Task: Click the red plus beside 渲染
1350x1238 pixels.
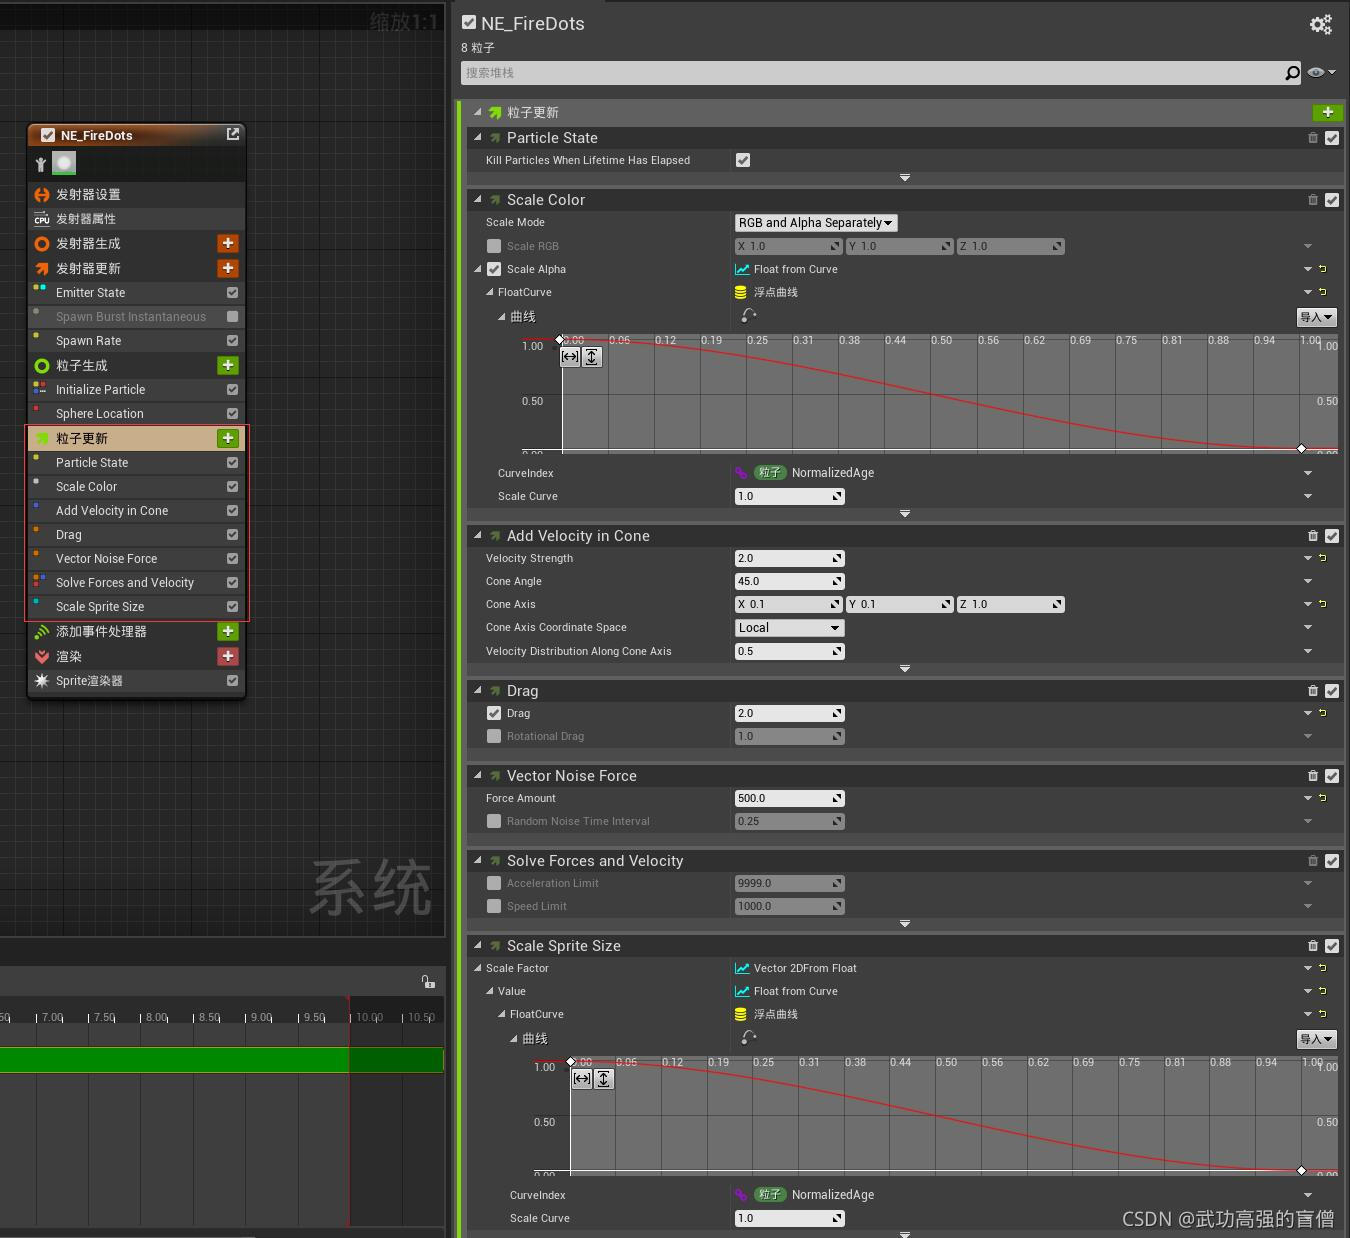Action: click(x=228, y=656)
